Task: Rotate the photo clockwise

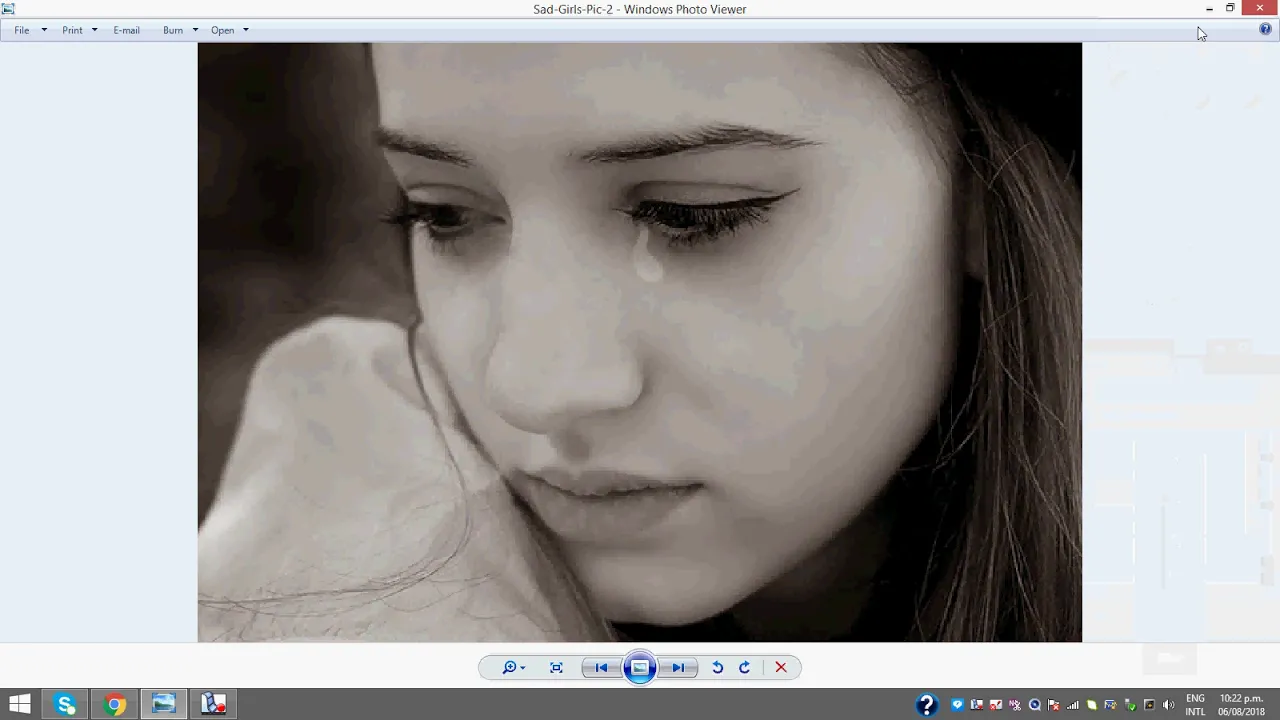Action: coord(744,668)
